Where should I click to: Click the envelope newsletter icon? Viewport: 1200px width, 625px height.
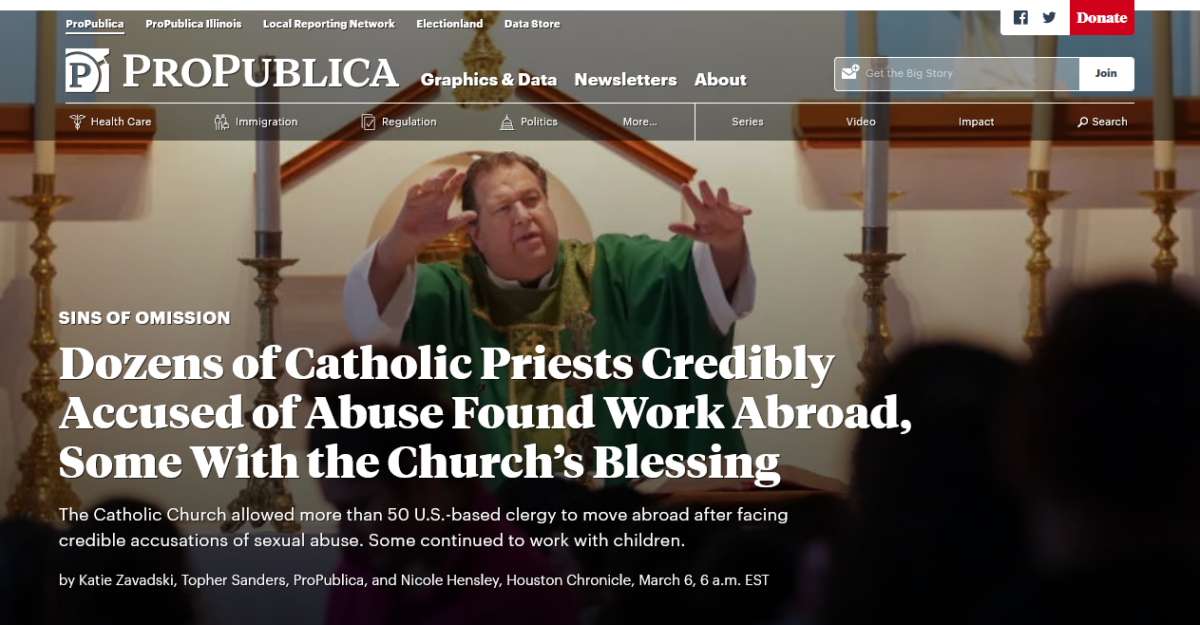(850, 73)
